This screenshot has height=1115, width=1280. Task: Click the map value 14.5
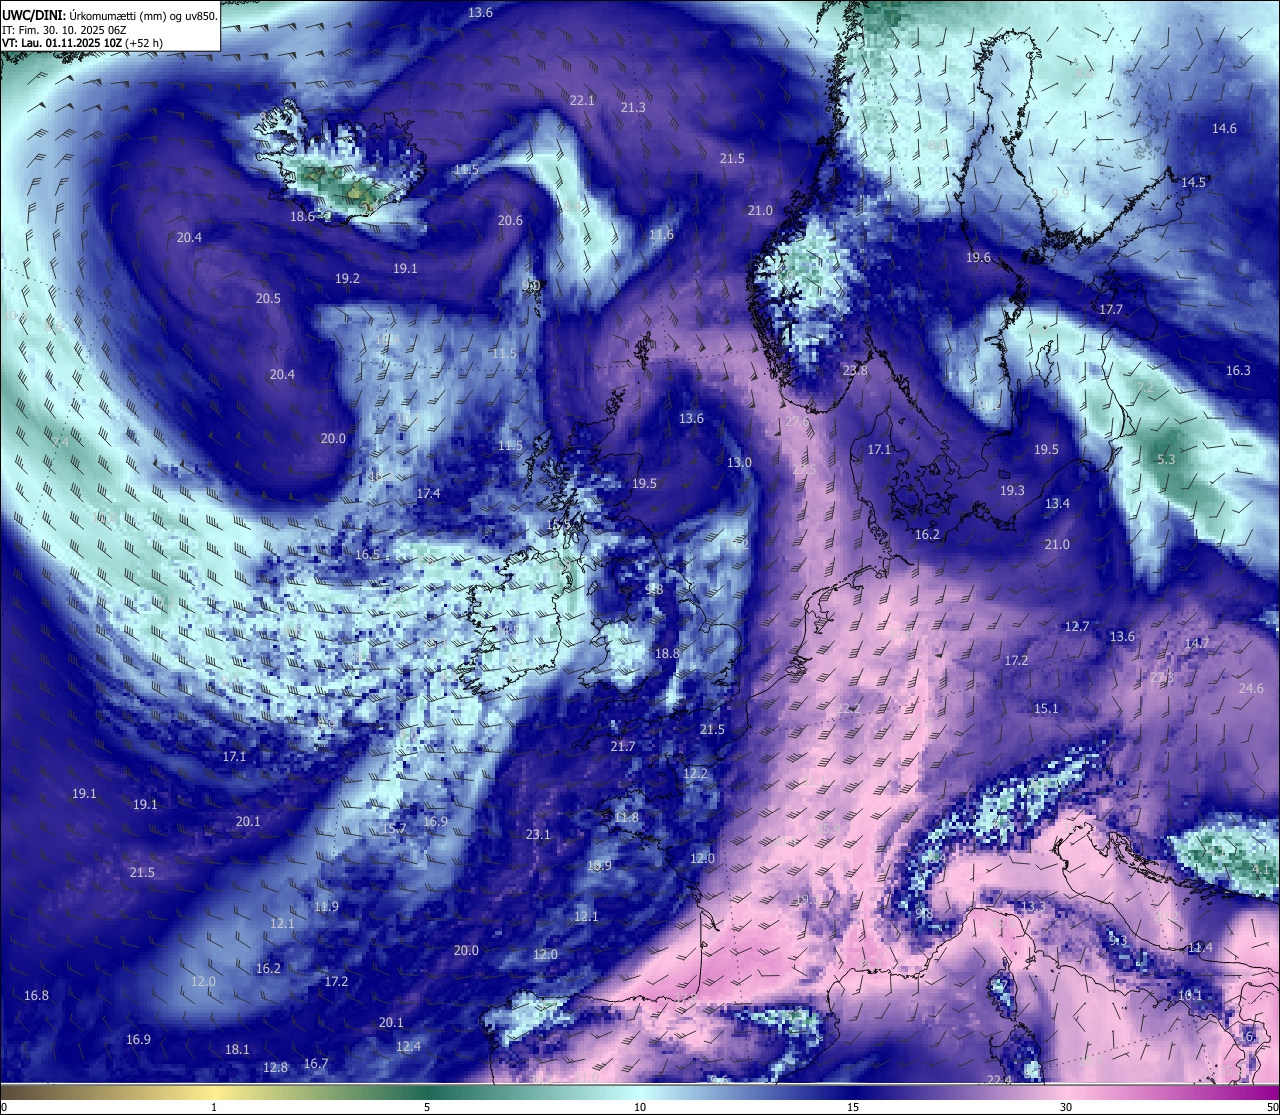(x=1194, y=182)
